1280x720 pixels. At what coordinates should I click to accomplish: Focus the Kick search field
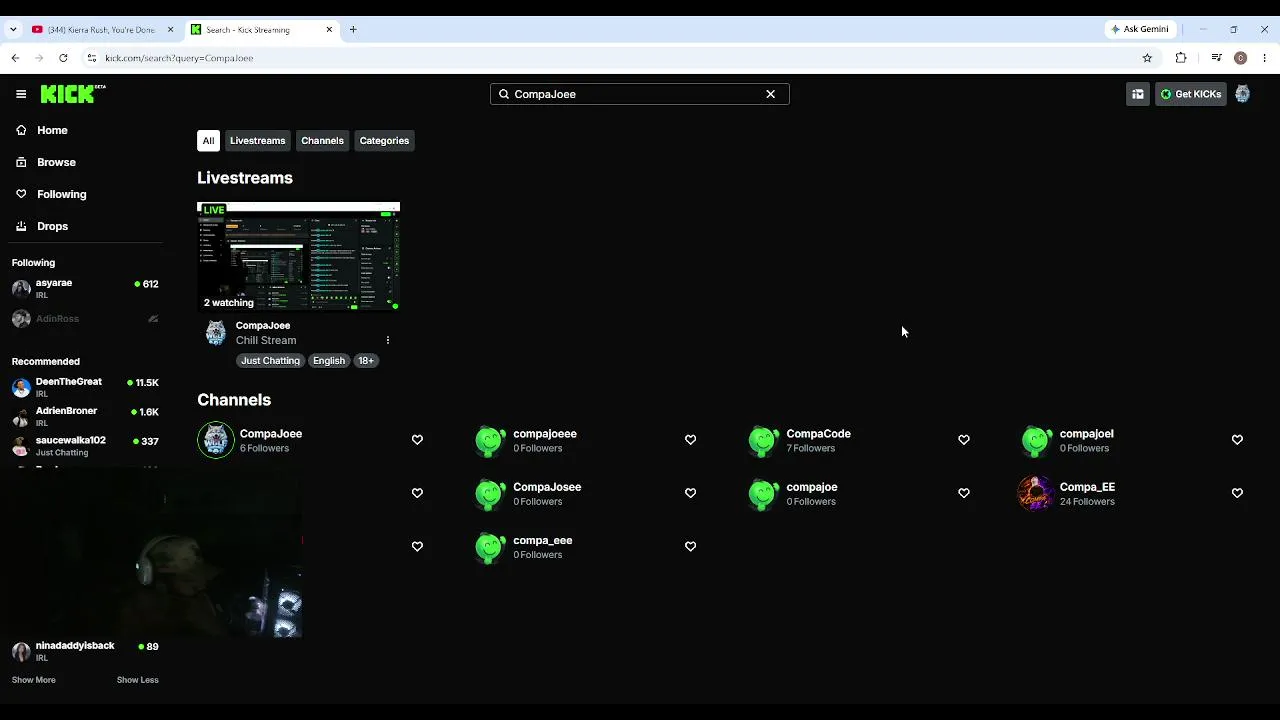(640, 94)
